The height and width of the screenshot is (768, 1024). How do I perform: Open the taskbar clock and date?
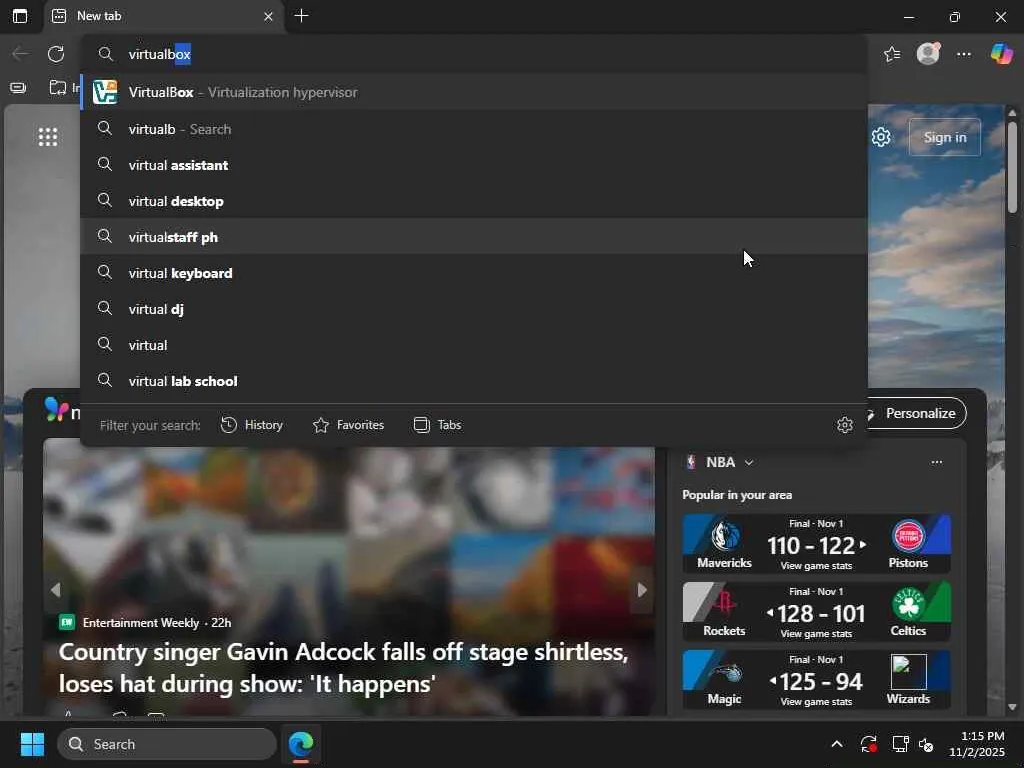click(x=977, y=744)
